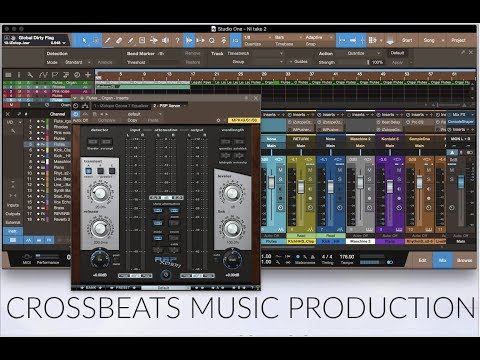Open the info inspector i icon
The width and height of the screenshot is (480, 360).
coord(19,75)
